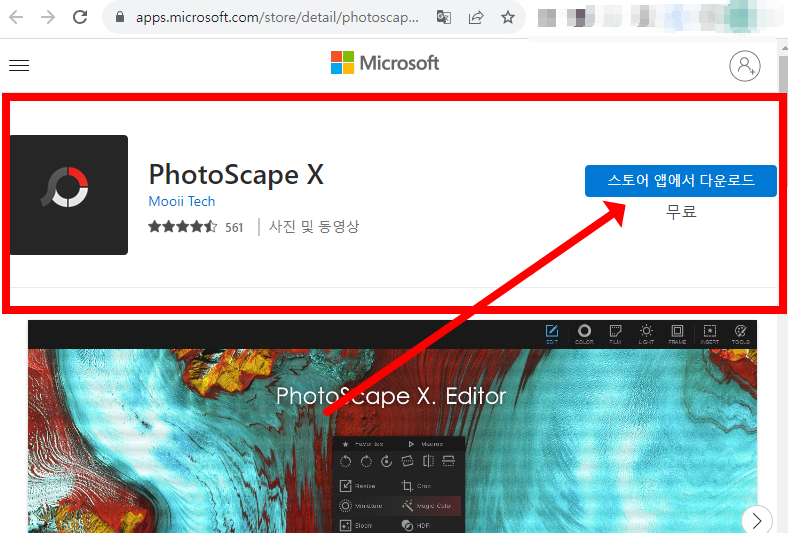Screen dimensions: 788x533
Task: Click the PhotoScape X app icon
Action: pyautogui.click(x=69, y=195)
